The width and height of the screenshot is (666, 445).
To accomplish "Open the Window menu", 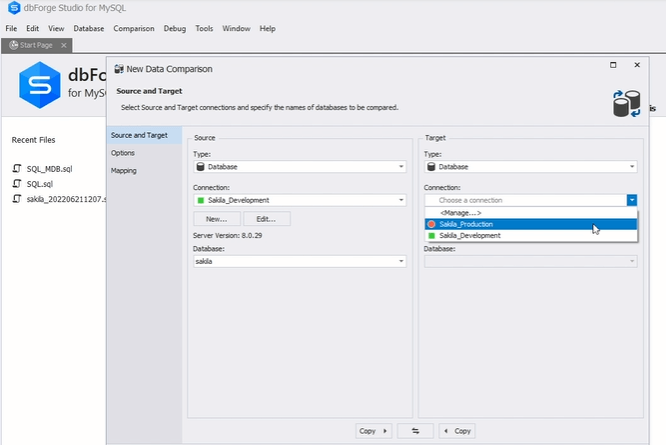I will pos(236,28).
